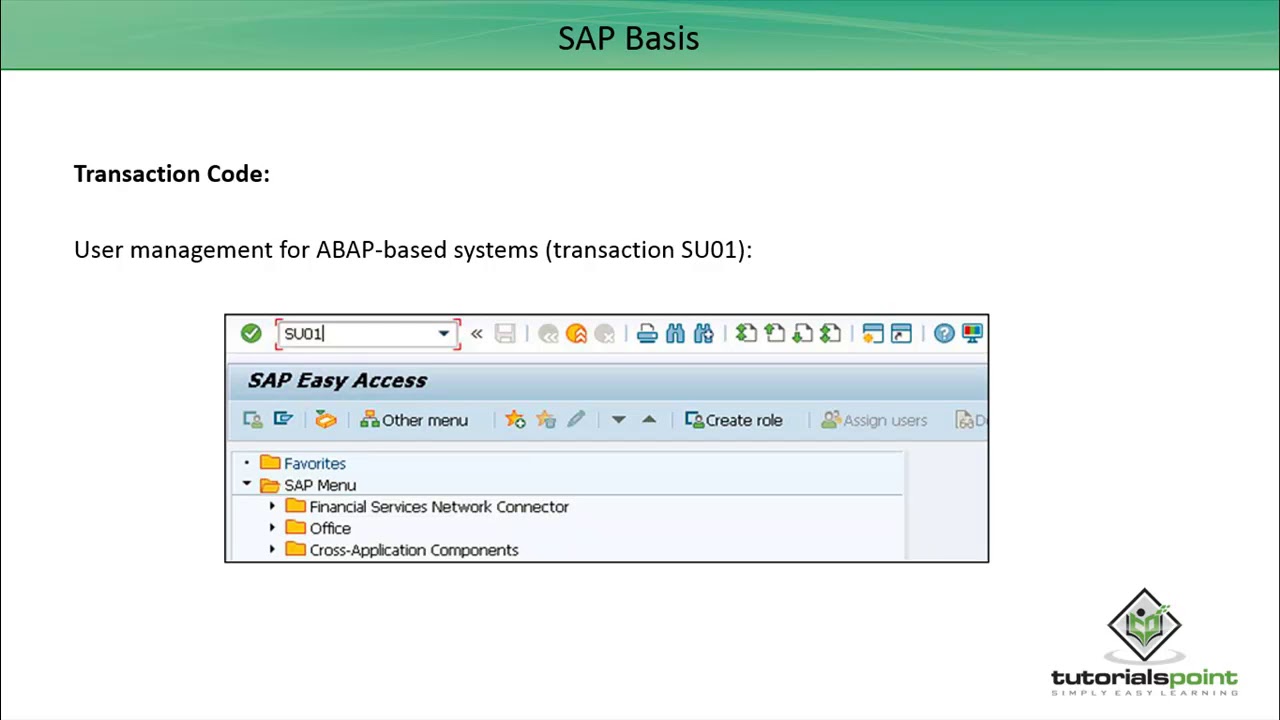
Task: Click the Assign users button
Action: tap(874, 420)
